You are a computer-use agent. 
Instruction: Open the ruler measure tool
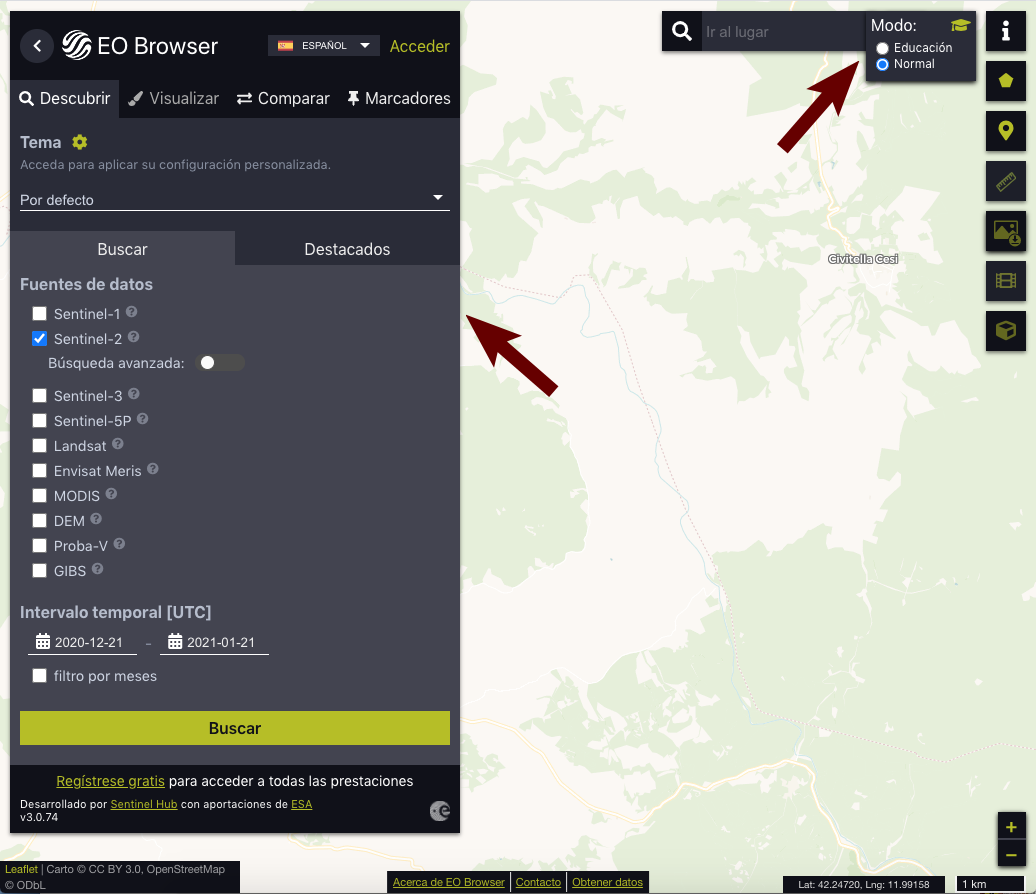(1005, 181)
